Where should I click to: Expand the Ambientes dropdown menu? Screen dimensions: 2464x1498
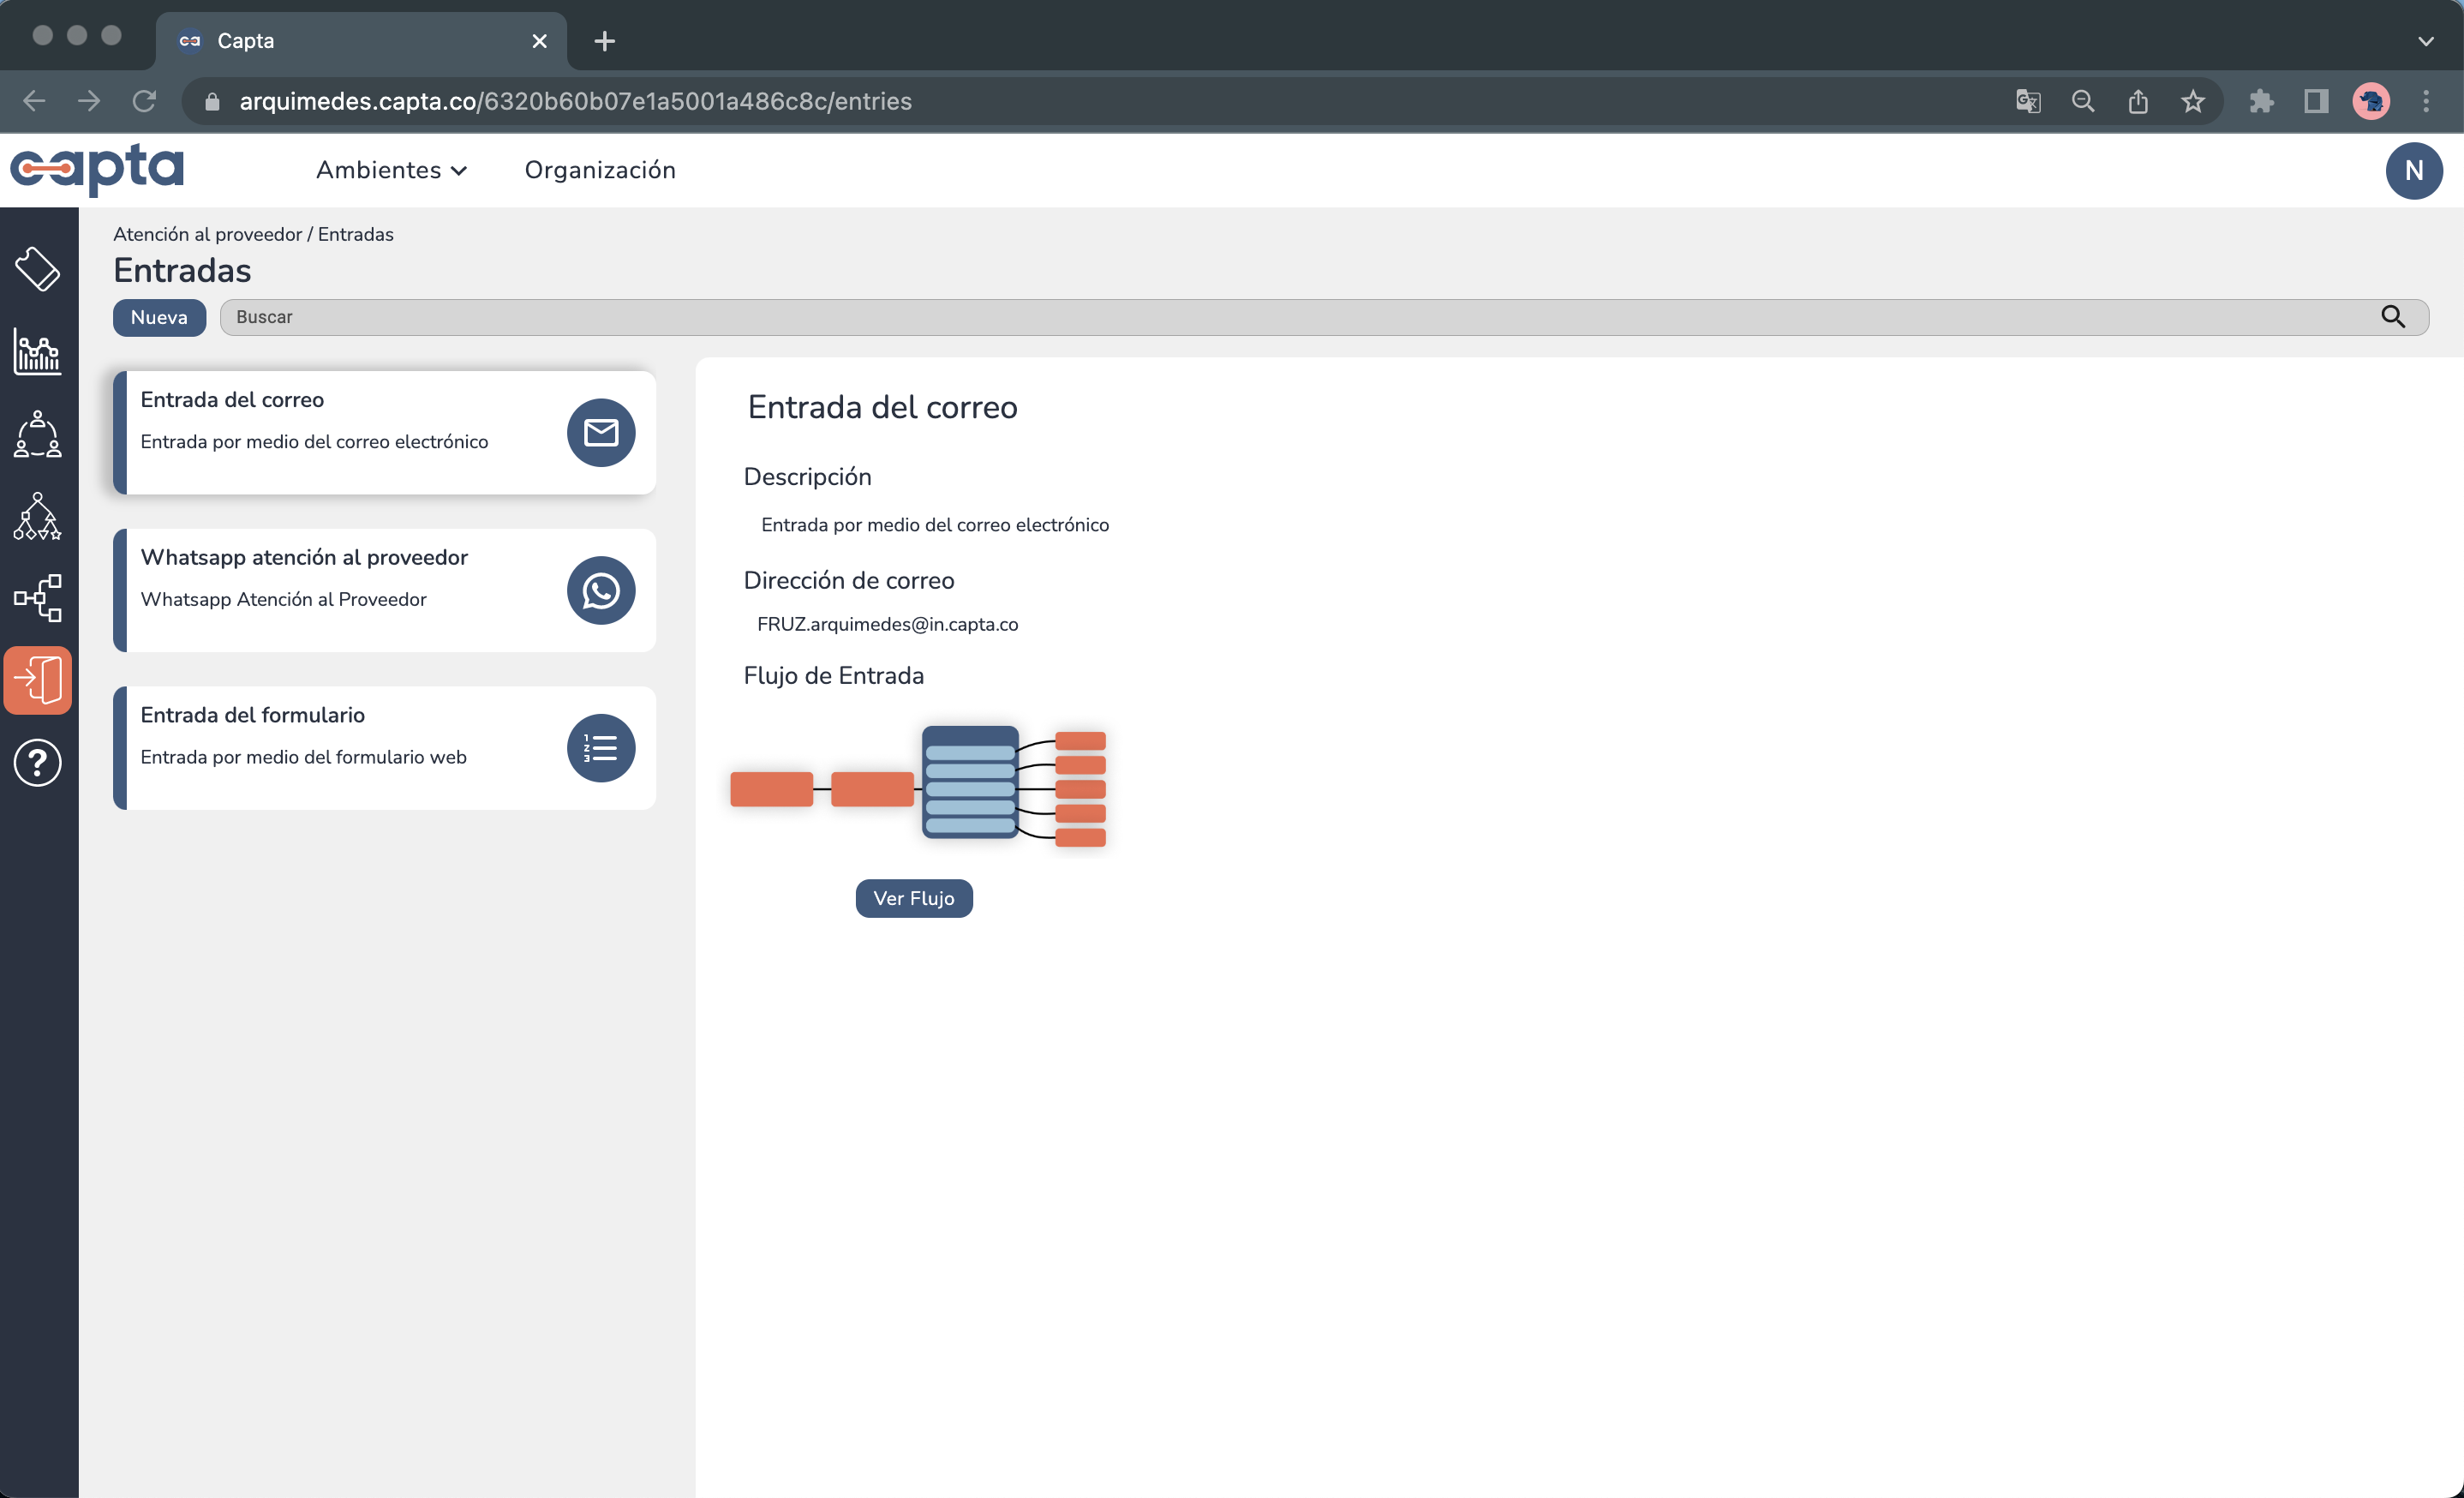pyautogui.click(x=391, y=170)
